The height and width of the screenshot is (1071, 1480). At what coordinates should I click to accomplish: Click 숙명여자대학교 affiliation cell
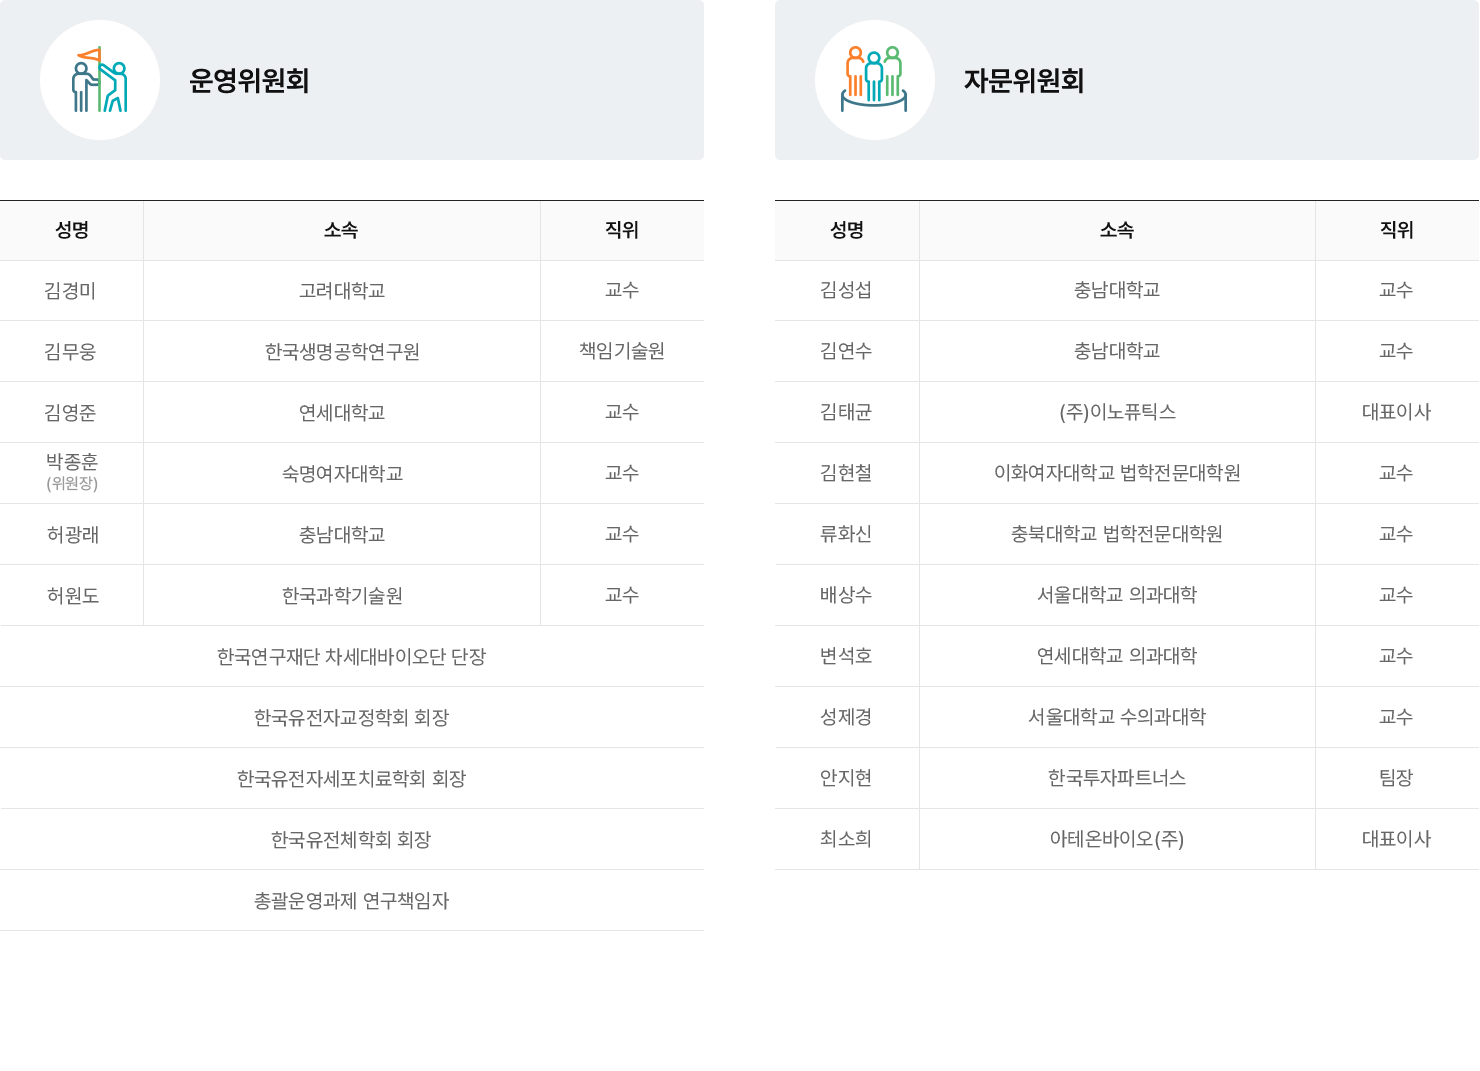pos(342,474)
